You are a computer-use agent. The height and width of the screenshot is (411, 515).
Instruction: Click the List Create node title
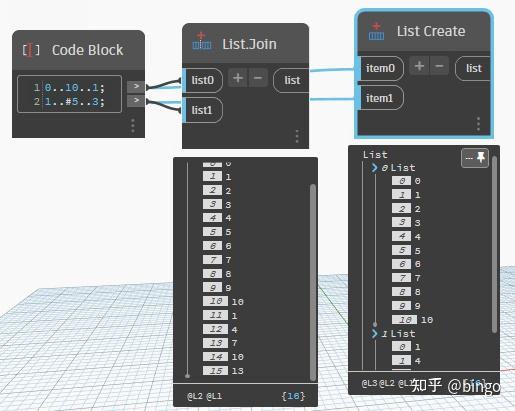pos(431,31)
